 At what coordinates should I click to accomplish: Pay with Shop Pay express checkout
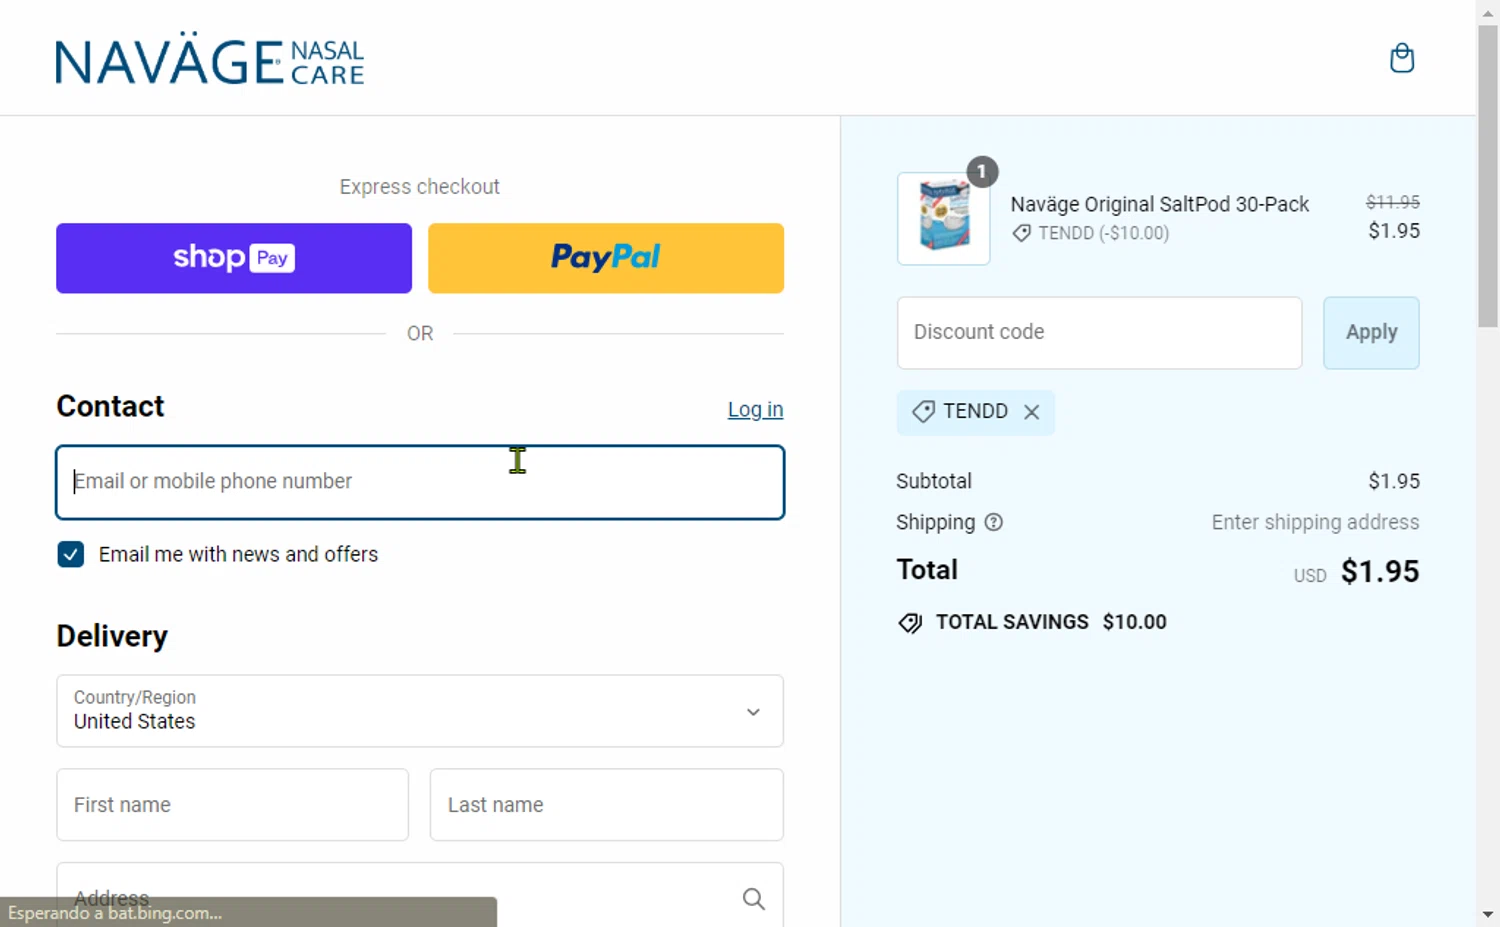[x=234, y=258]
